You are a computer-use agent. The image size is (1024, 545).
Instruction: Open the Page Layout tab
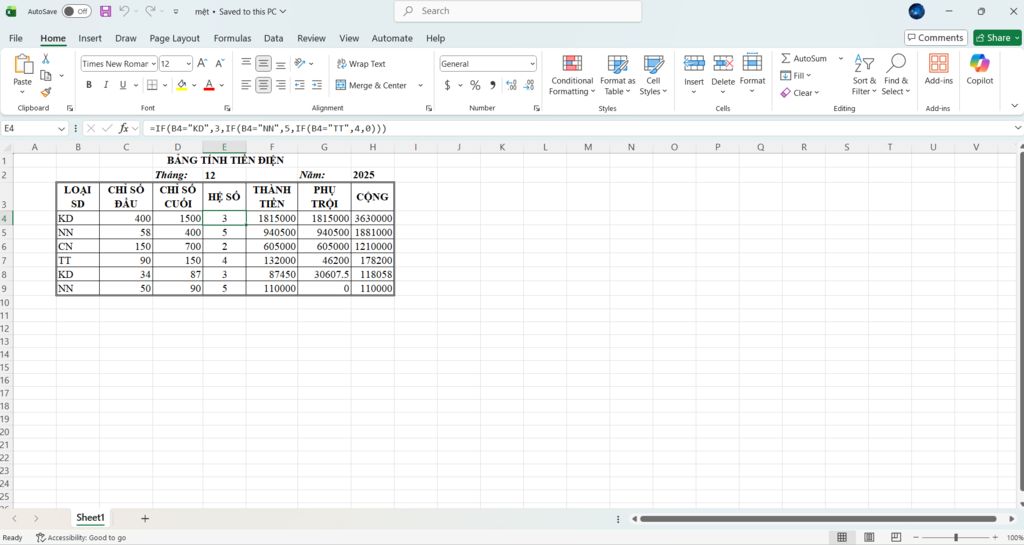click(174, 39)
